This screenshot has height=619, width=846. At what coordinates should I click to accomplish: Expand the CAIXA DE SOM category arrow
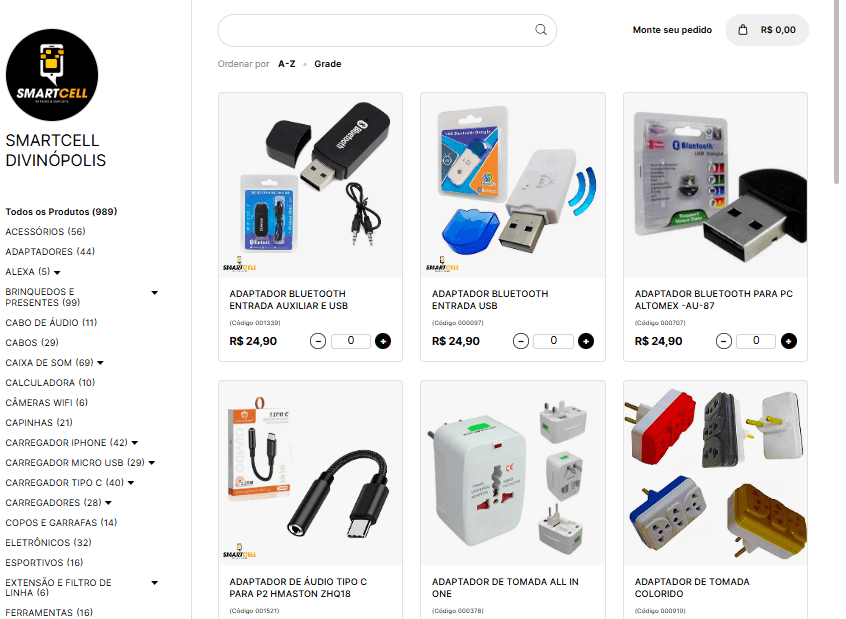100,363
